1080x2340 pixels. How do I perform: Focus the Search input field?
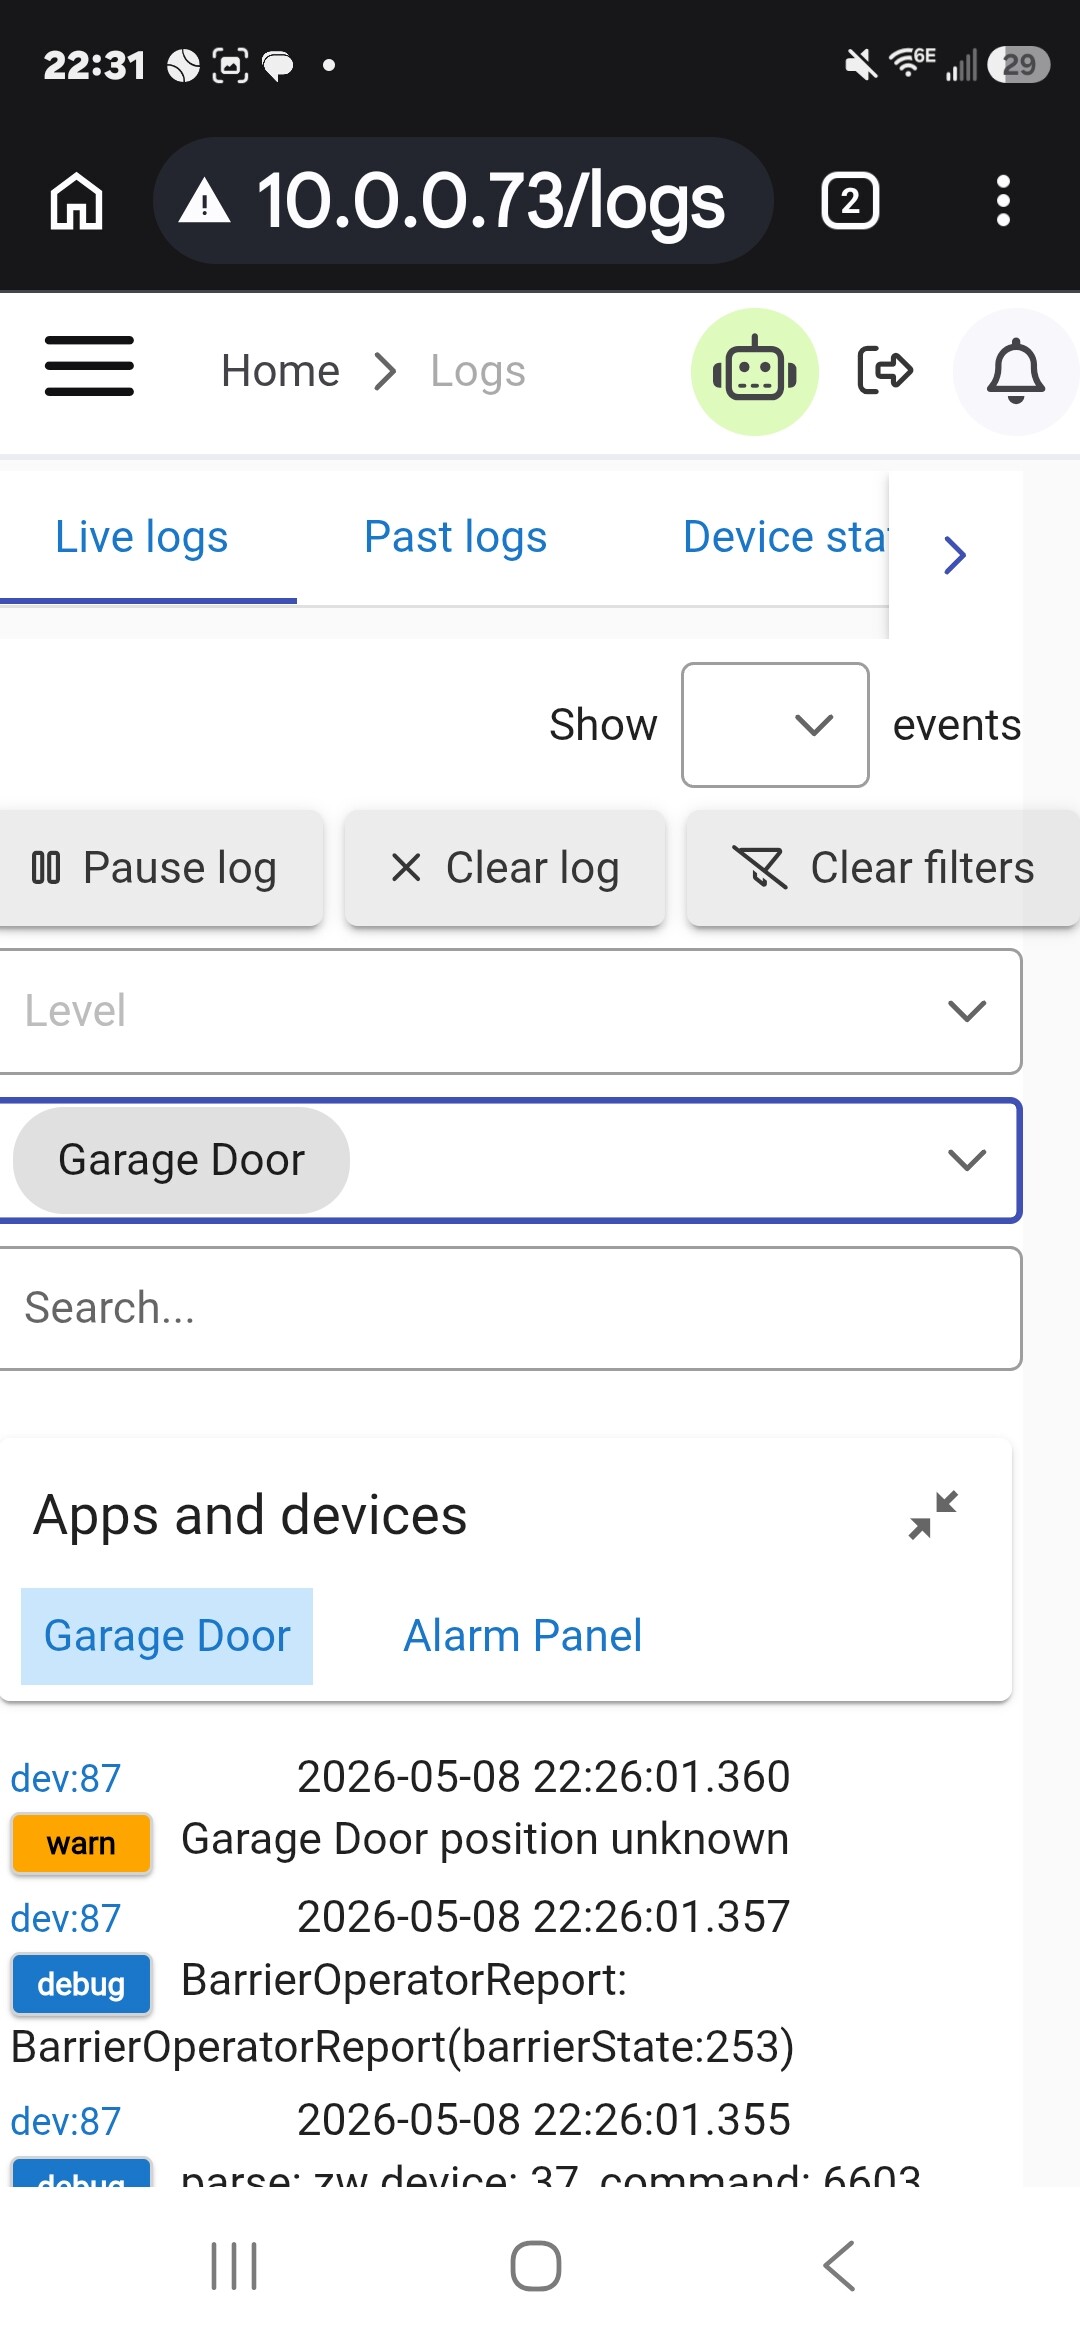tap(510, 1308)
